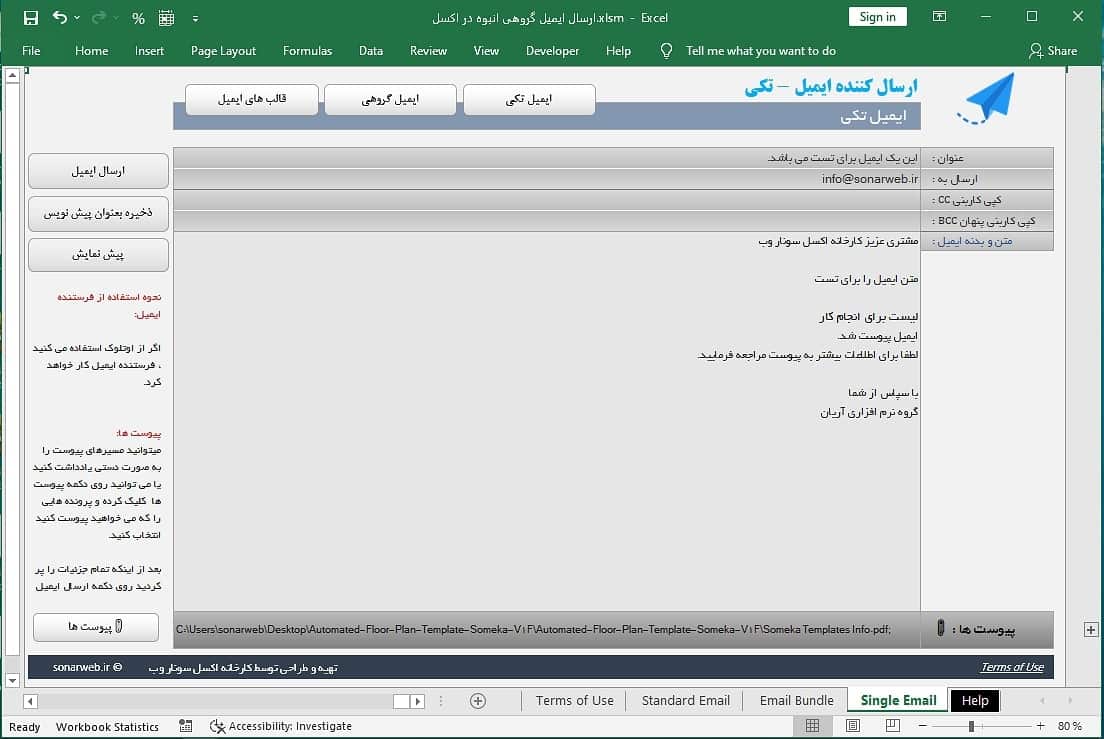This screenshot has width=1104, height=739.
Task: Undo the last action in toolbar
Action: click(60, 18)
